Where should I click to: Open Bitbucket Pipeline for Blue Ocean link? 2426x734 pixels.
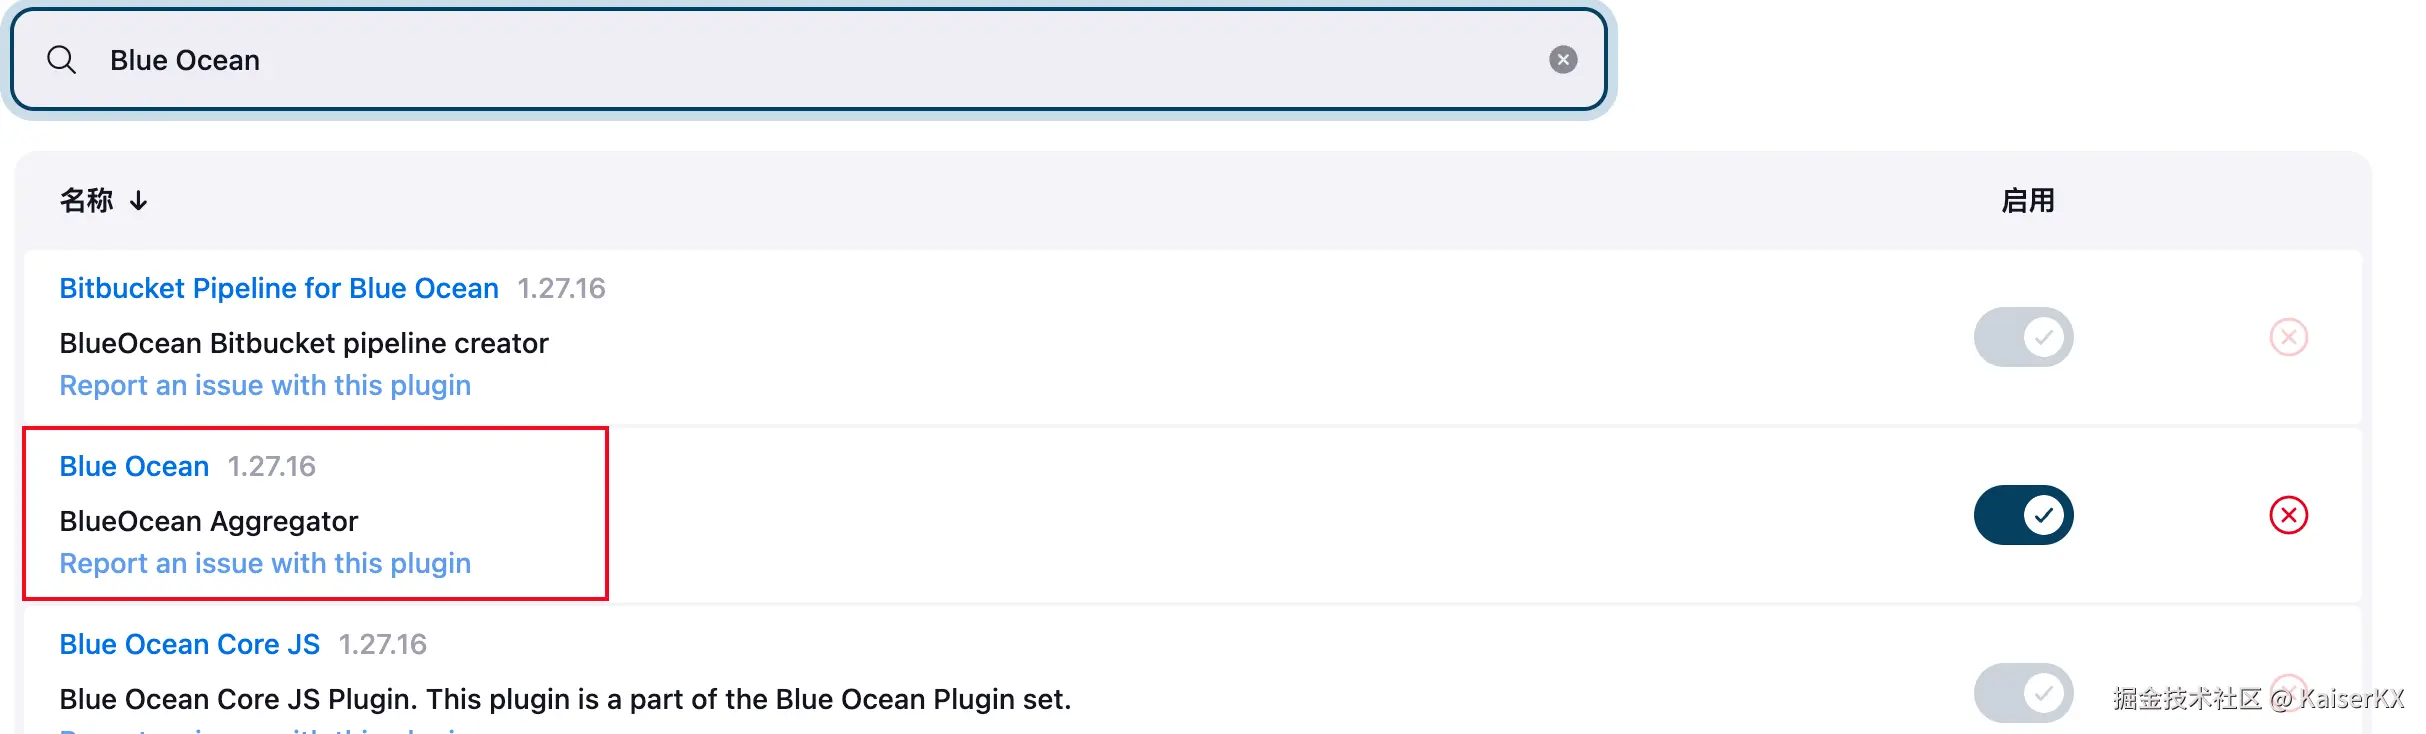(x=278, y=288)
